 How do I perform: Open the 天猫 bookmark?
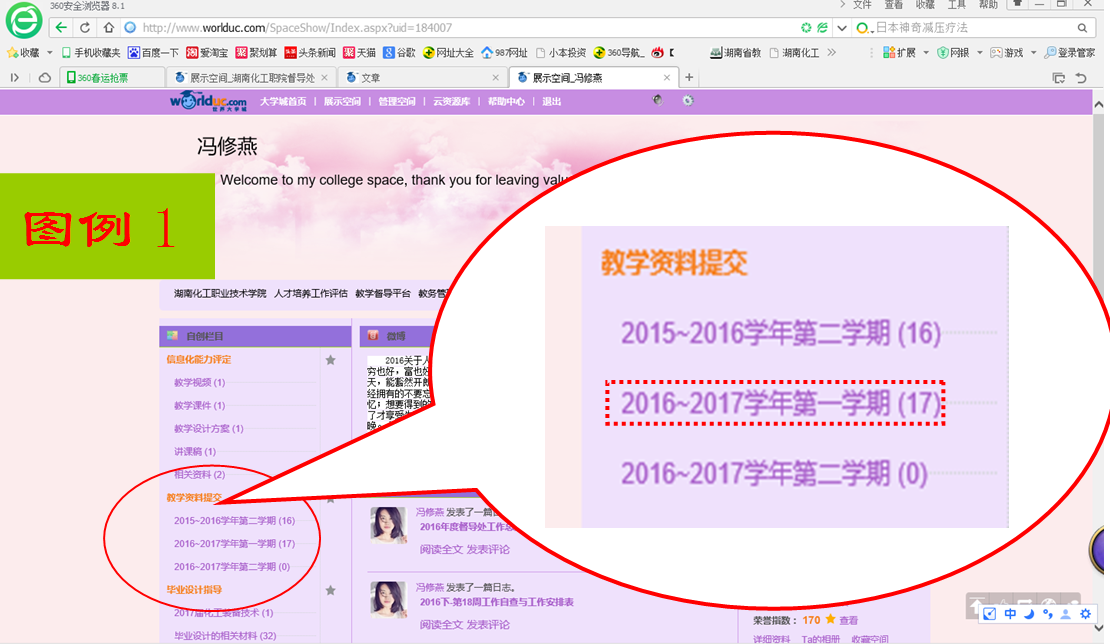[360, 52]
